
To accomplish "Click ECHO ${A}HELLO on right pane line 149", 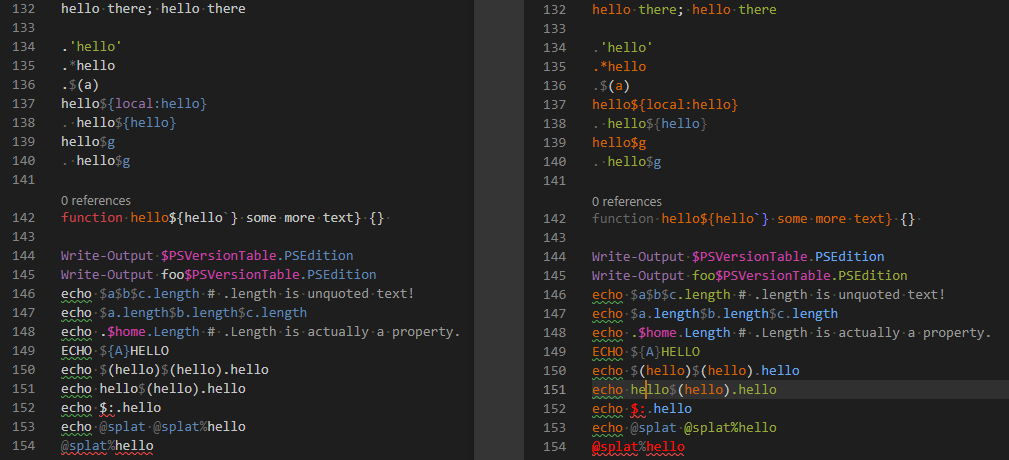I will [x=646, y=351].
